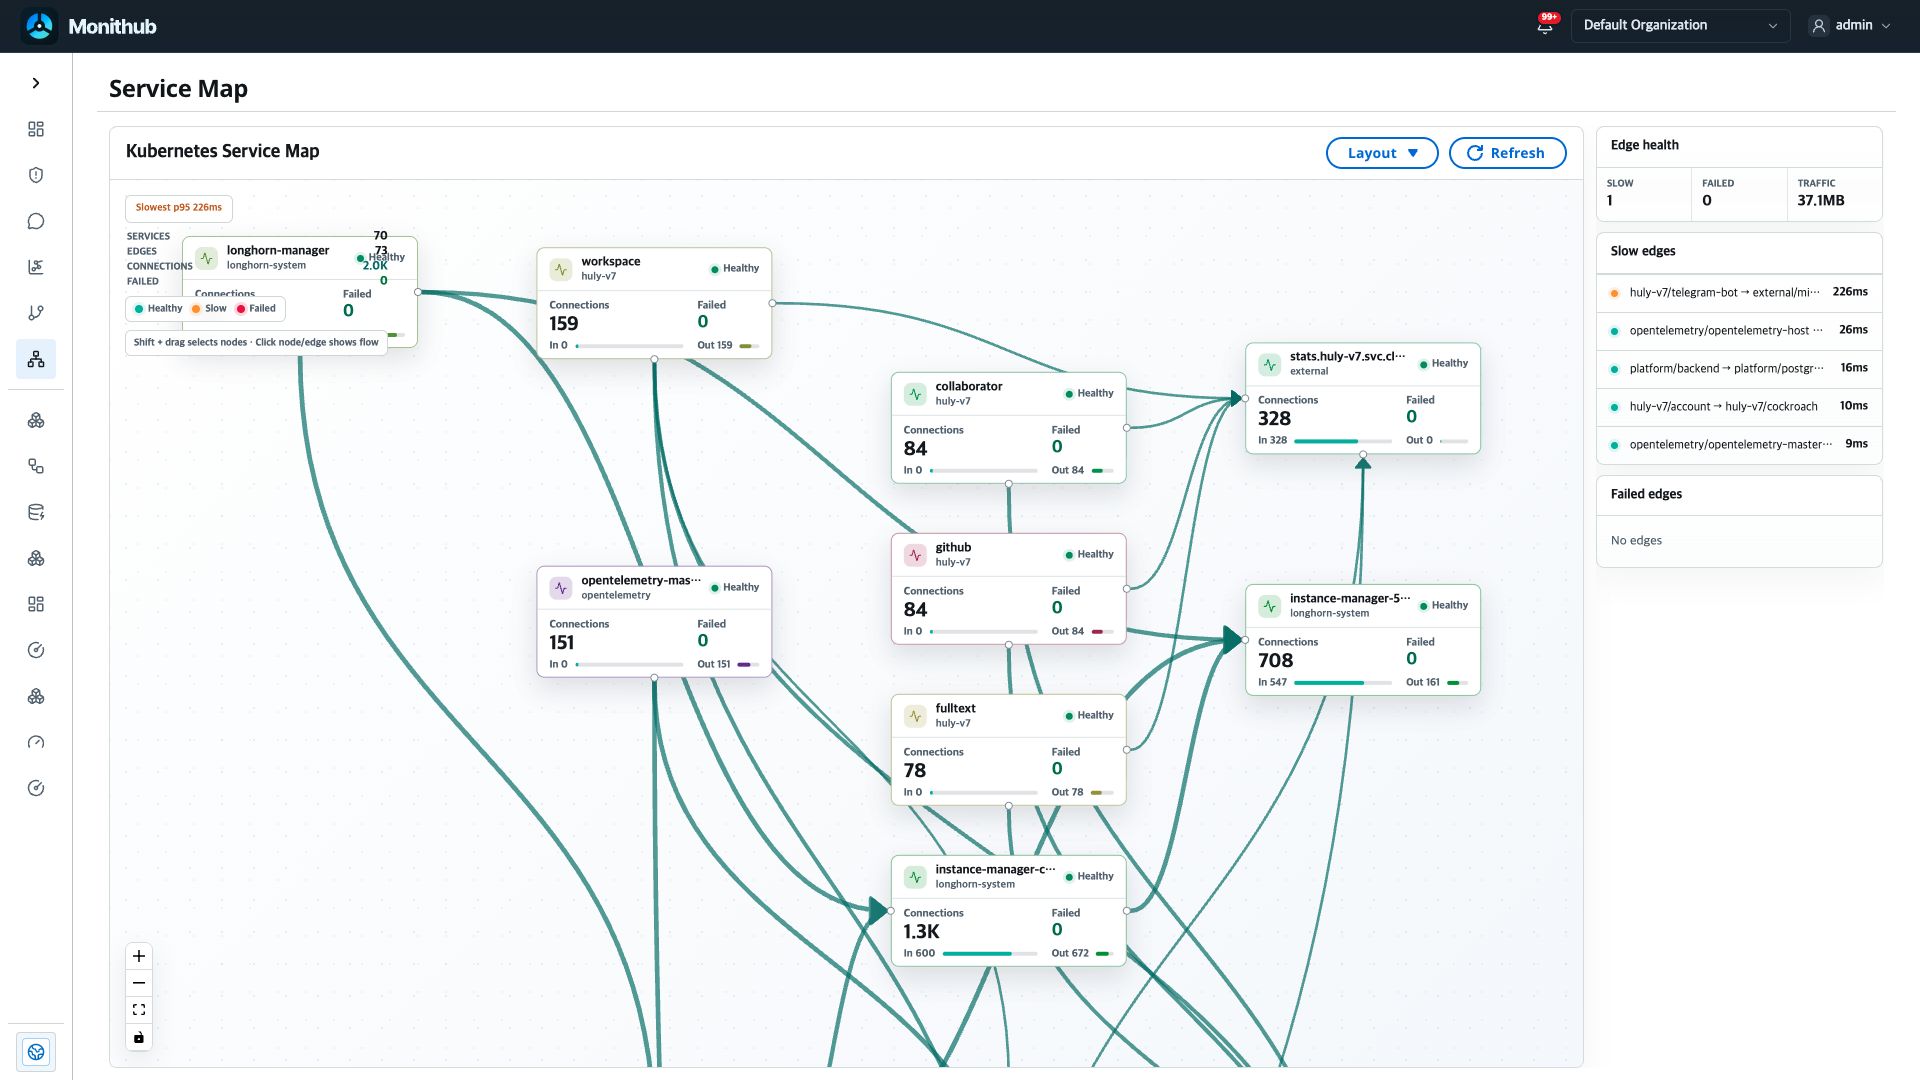1920x1080 pixels.
Task: Click the git branch sidebar icon
Action: point(36,313)
